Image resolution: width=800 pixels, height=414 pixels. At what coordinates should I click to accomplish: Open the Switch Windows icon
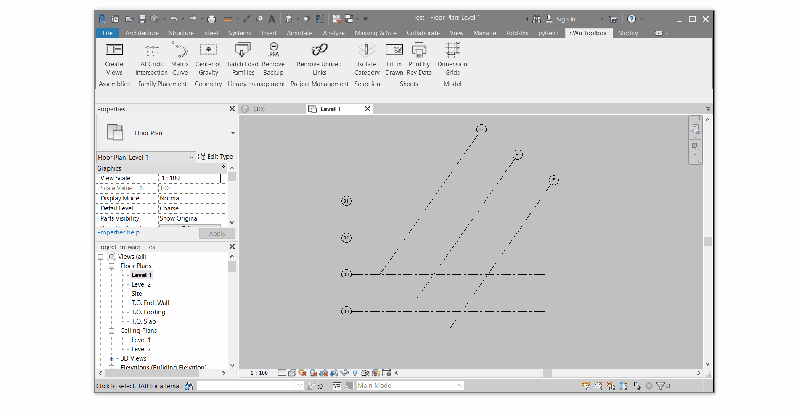(349, 19)
